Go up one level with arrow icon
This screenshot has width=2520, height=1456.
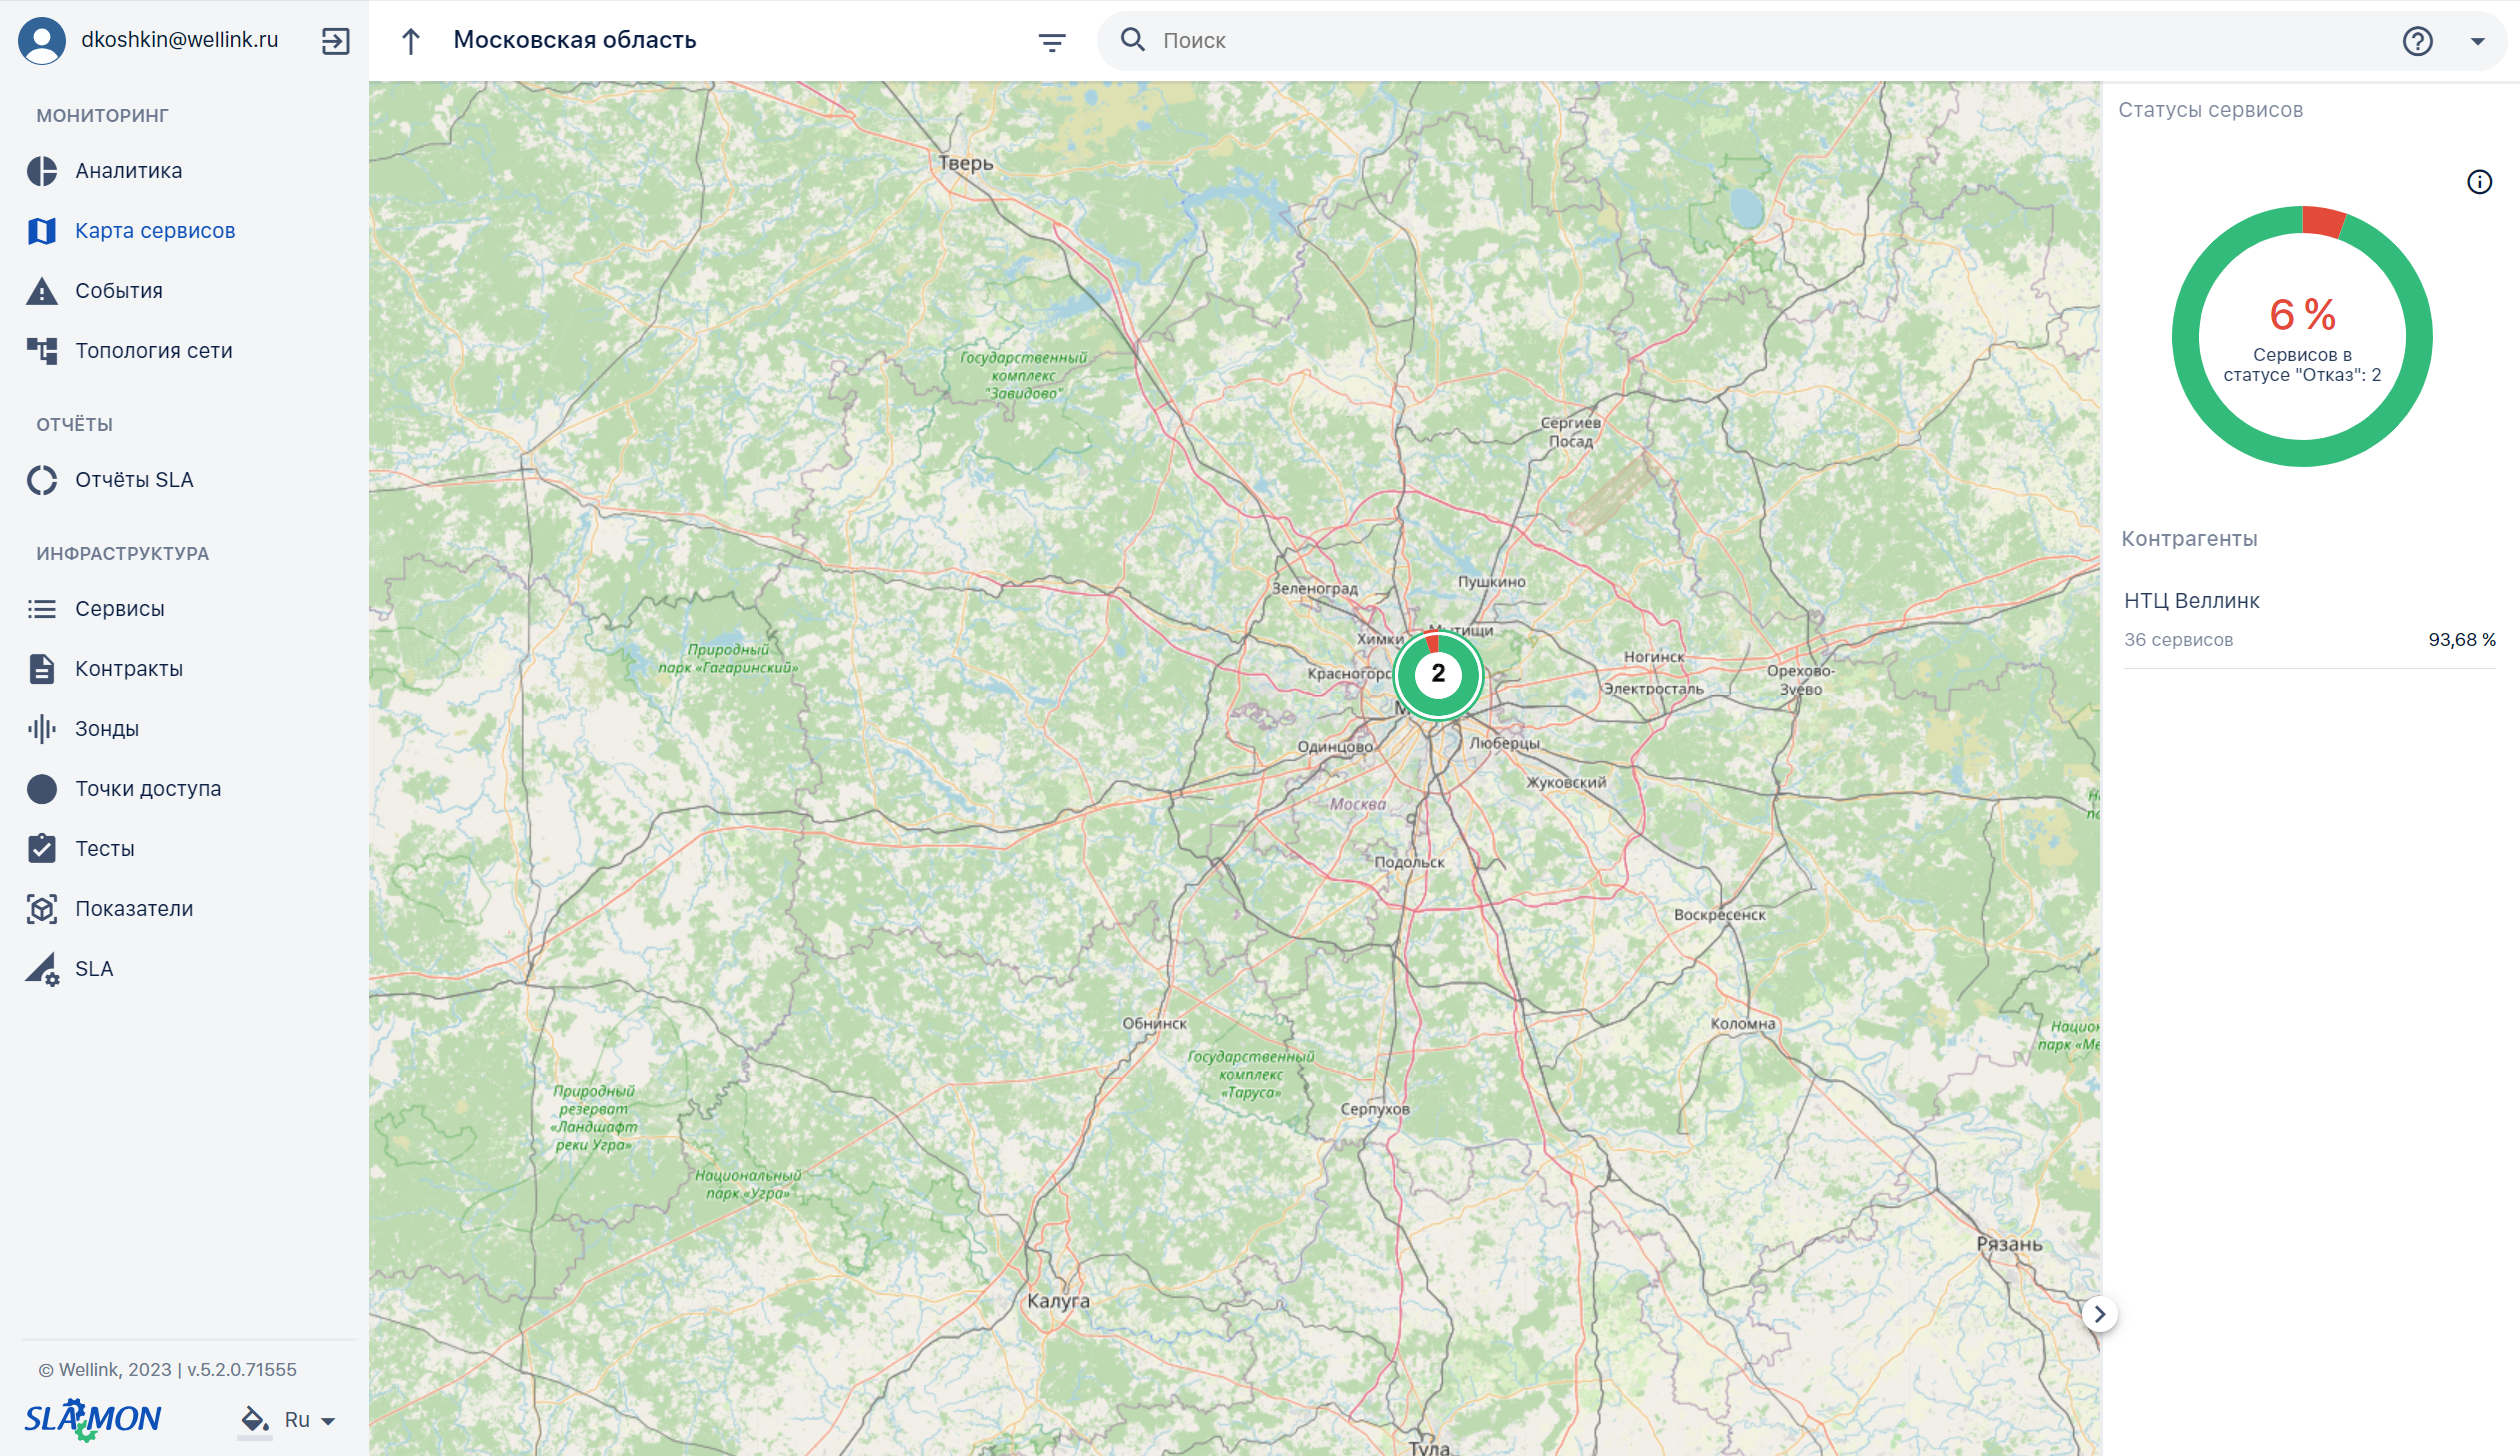point(410,41)
